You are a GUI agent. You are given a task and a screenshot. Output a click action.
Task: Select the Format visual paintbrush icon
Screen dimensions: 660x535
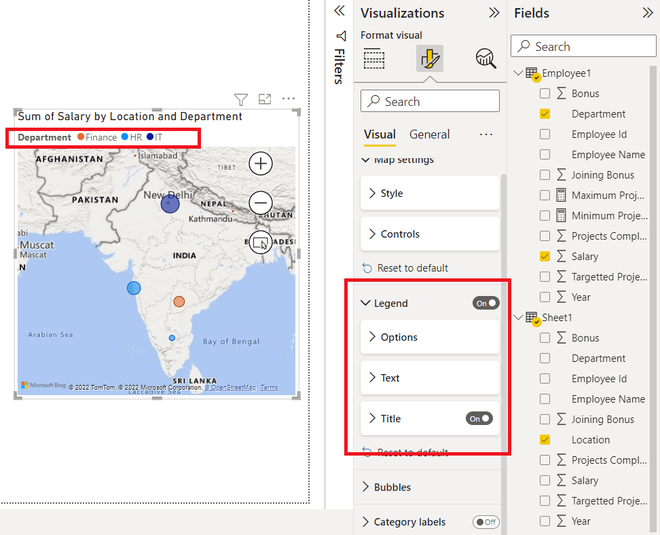(430, 59)
